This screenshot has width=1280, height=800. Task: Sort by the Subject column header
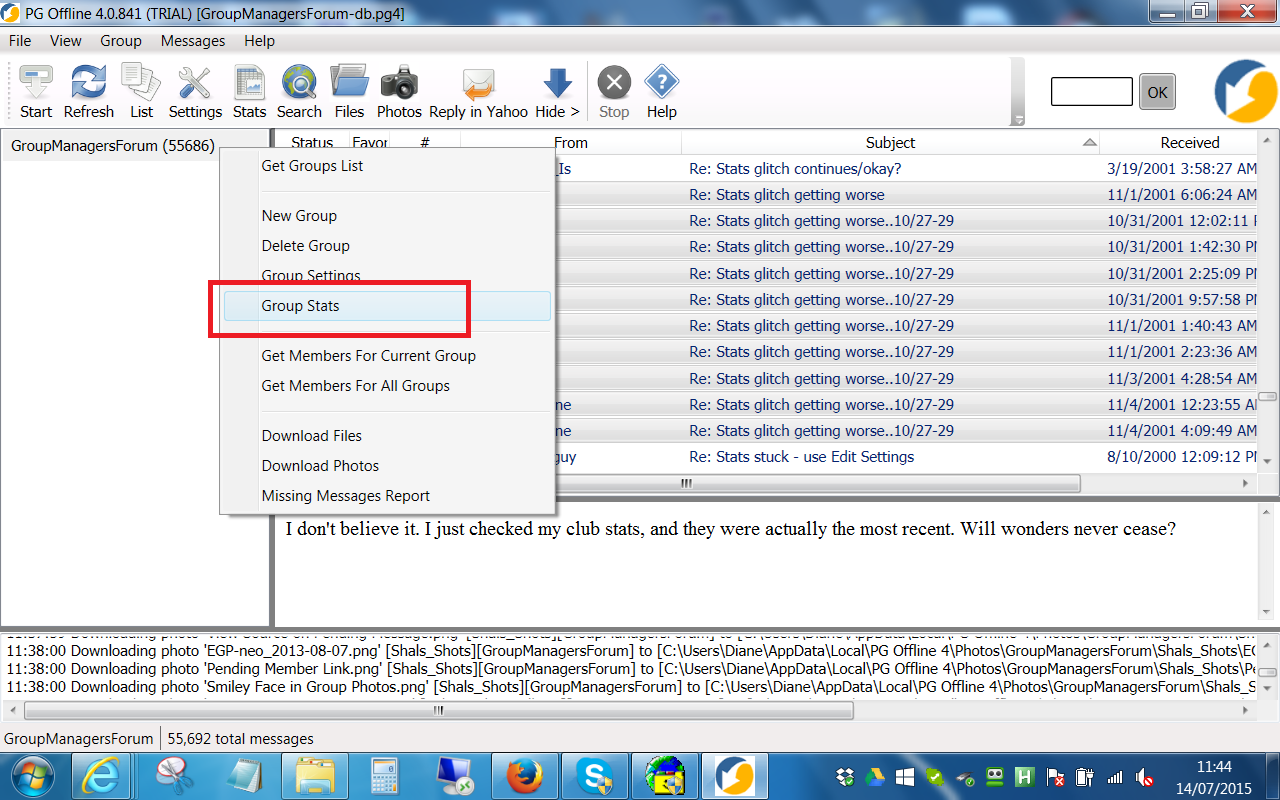tap(891, 143)
